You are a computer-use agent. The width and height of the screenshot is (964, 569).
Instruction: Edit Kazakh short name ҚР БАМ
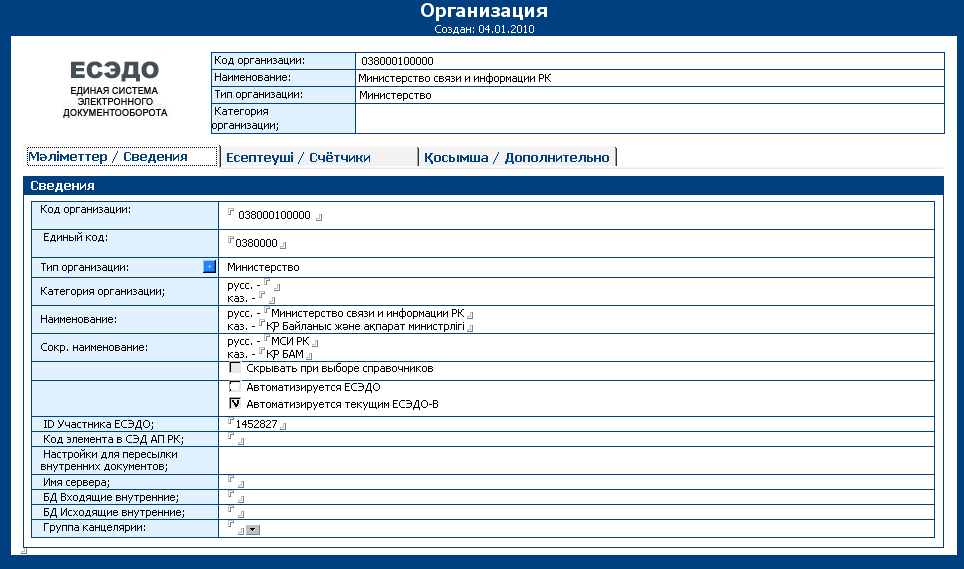tap(285, 355)
